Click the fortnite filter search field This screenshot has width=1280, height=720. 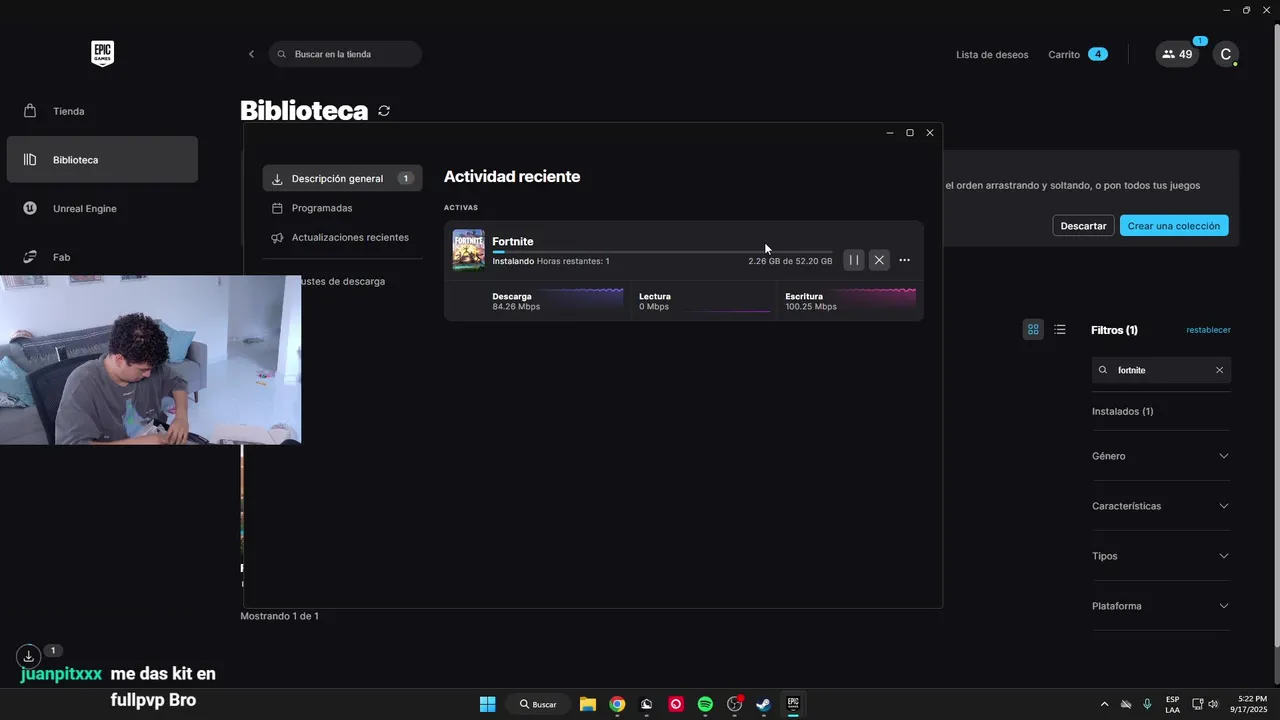(1161, 370)
